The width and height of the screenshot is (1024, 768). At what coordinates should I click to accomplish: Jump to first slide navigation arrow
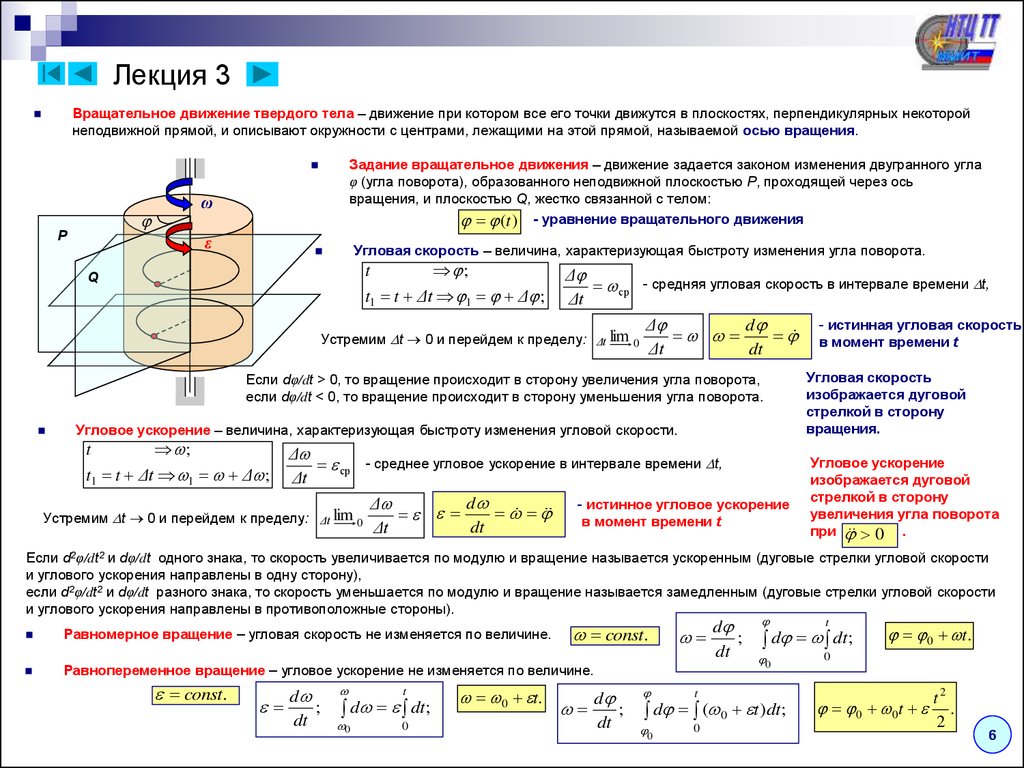(51, 73)
